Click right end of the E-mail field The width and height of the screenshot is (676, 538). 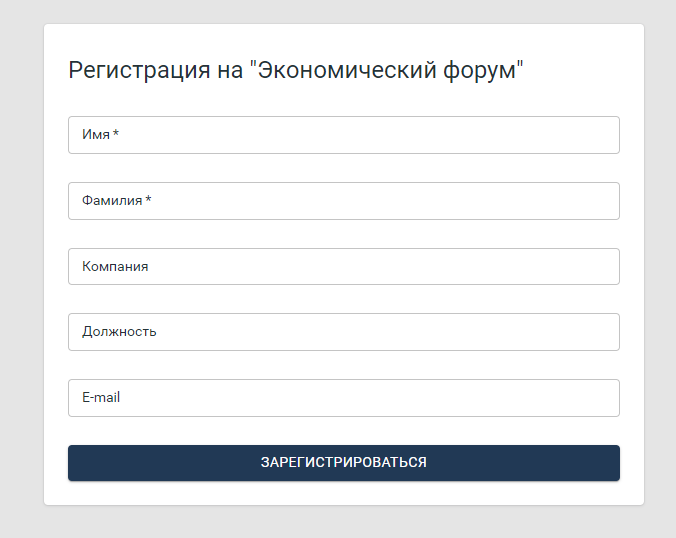pos(600,398)
